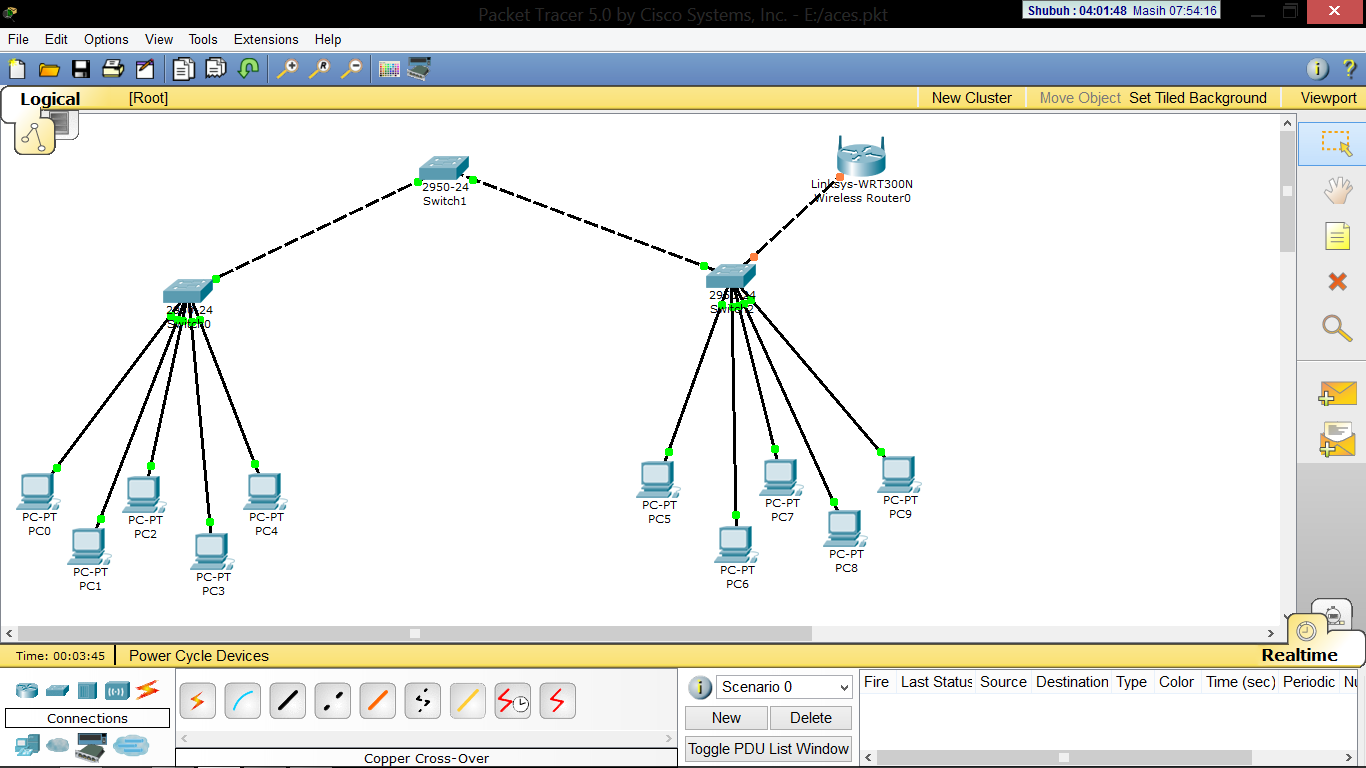This screenshot has height=768, width=1366.
Task: Click Set Tiled Background
Action: click(1198, 98)
